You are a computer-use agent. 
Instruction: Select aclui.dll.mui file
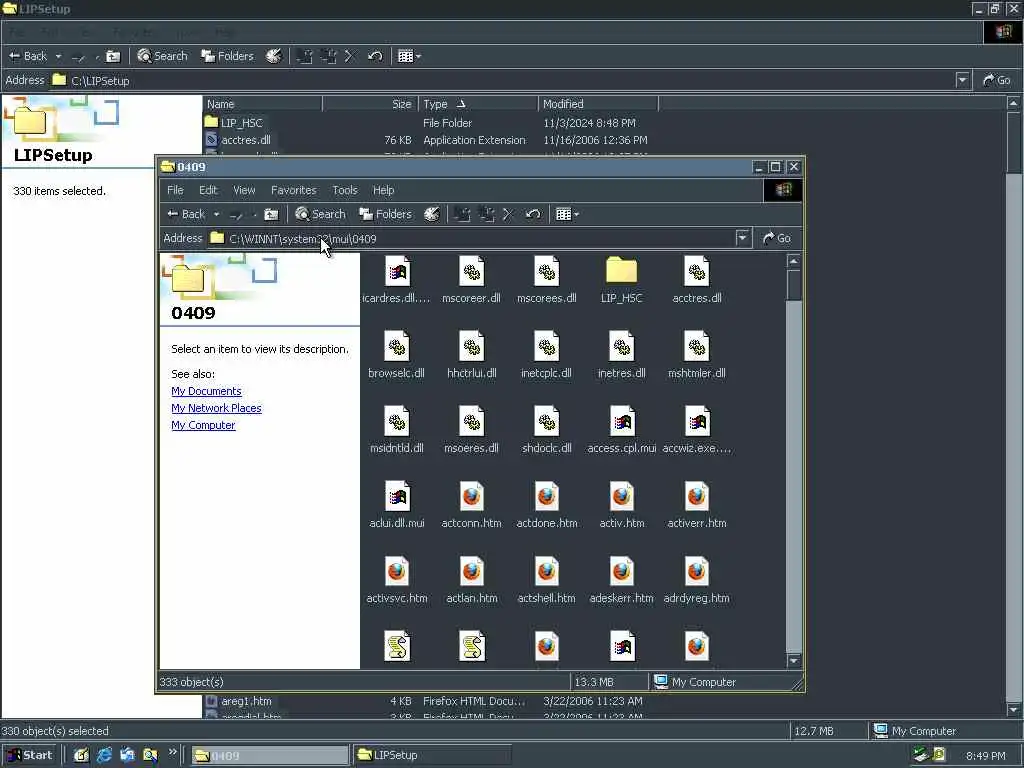click(396, 505)
